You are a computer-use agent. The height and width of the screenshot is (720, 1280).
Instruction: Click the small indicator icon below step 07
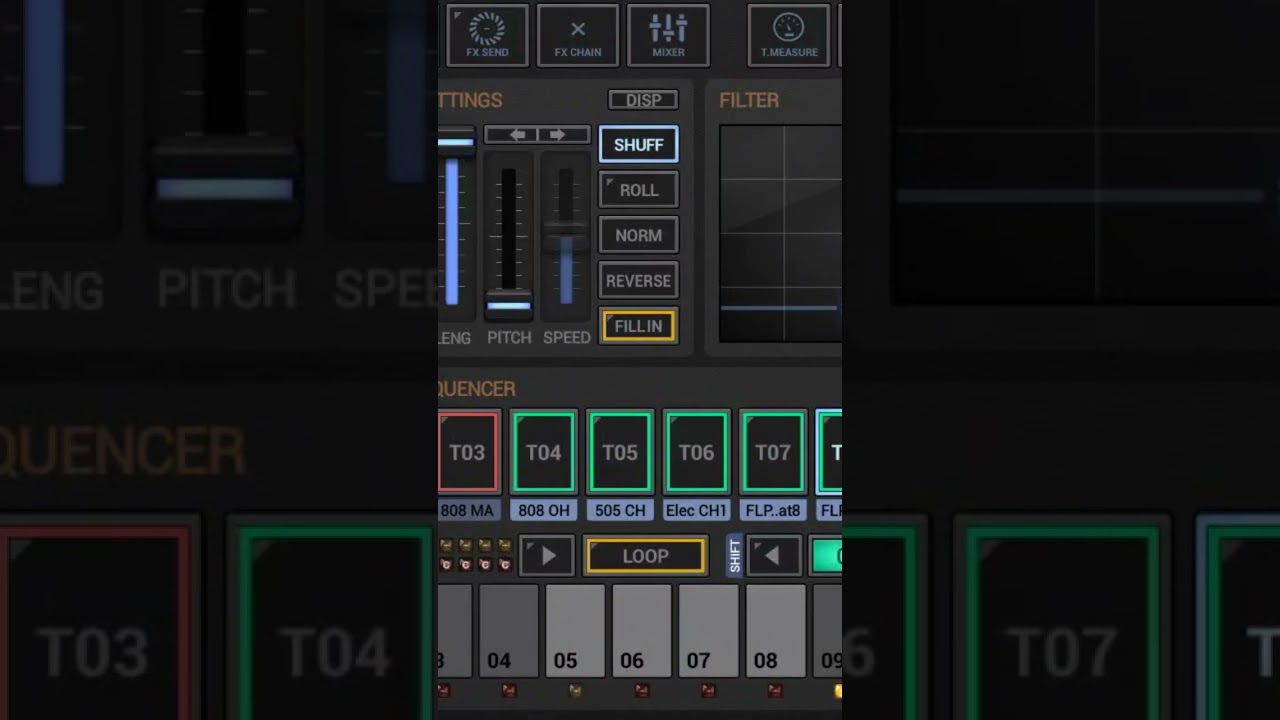[708, 690]
